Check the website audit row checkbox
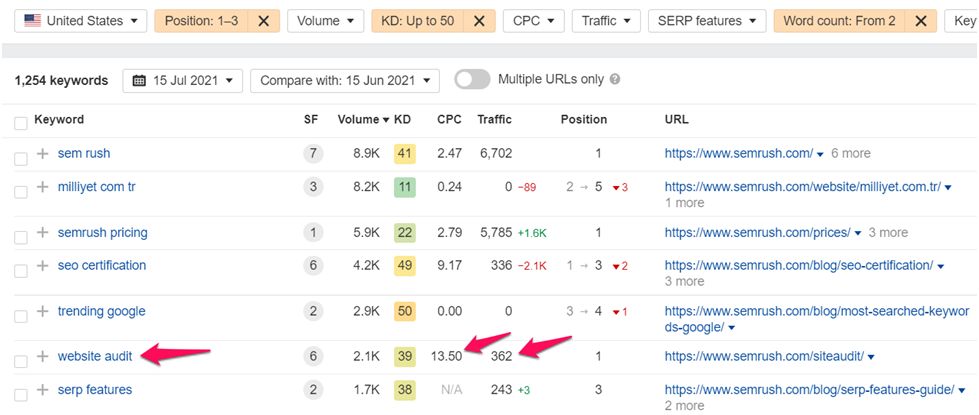979x415 pixels. point(21,361)
